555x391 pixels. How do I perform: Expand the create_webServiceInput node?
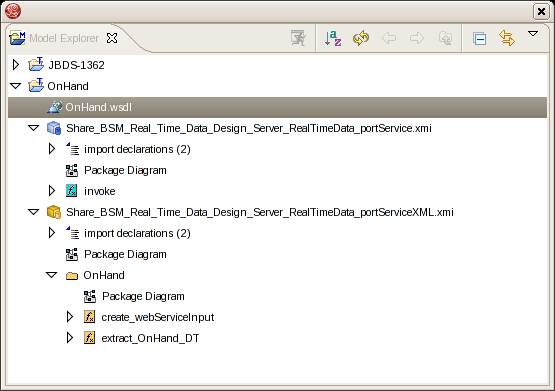click(70, 317)
